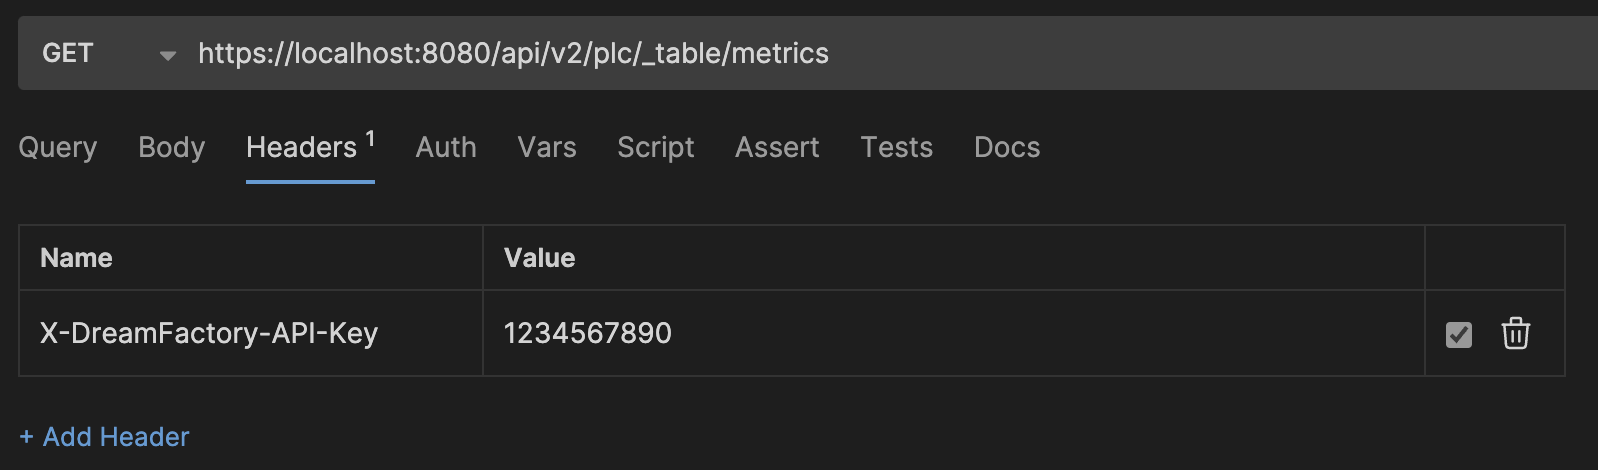Click the Name column header

click(x=76, y=258)
